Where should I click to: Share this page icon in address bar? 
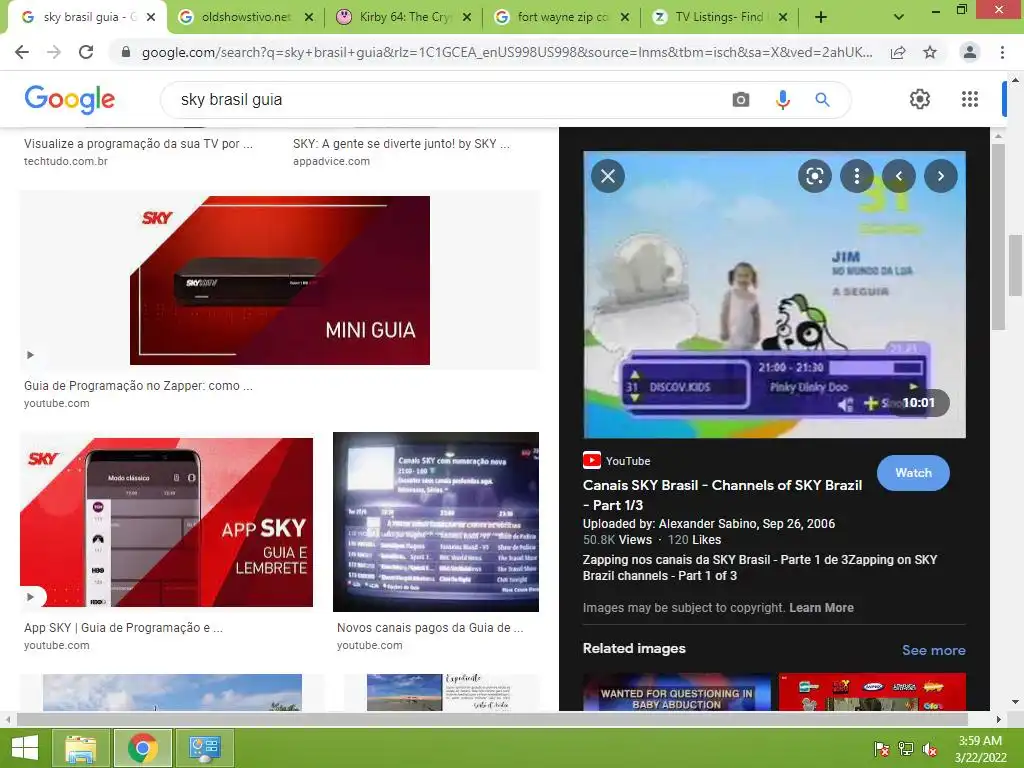(898, 52)
